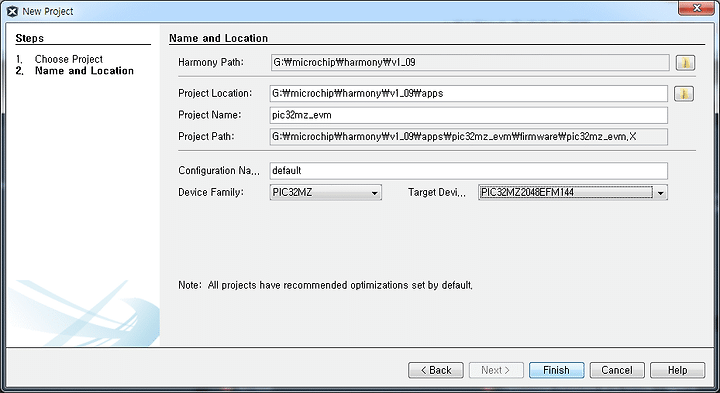720x393 pixels.
Task: Click the Harmony Path label
Action: pos(211,62)
